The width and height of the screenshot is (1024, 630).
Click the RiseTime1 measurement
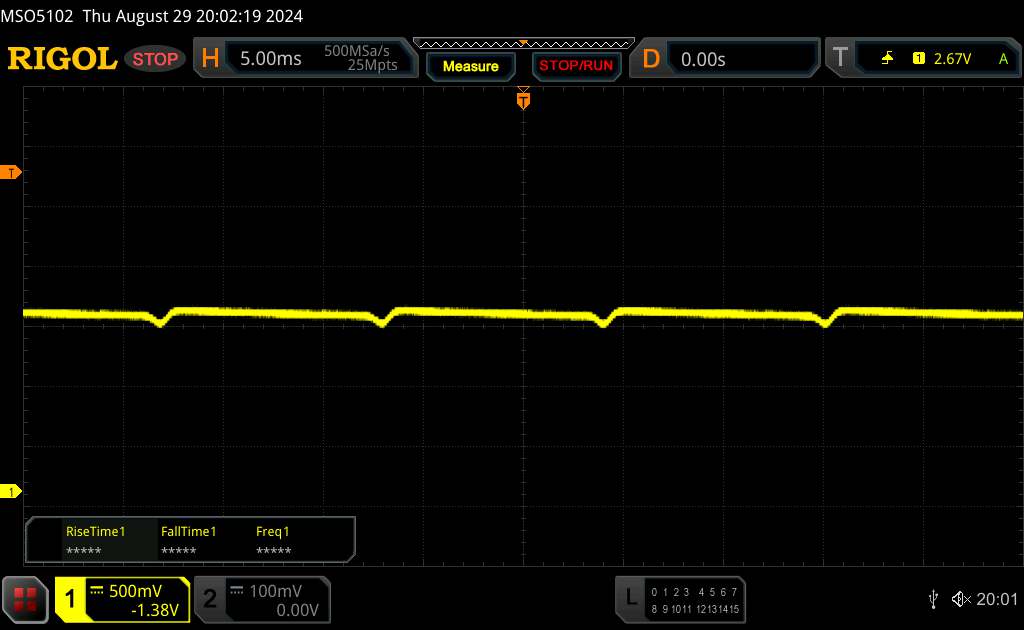coord(95,540)
